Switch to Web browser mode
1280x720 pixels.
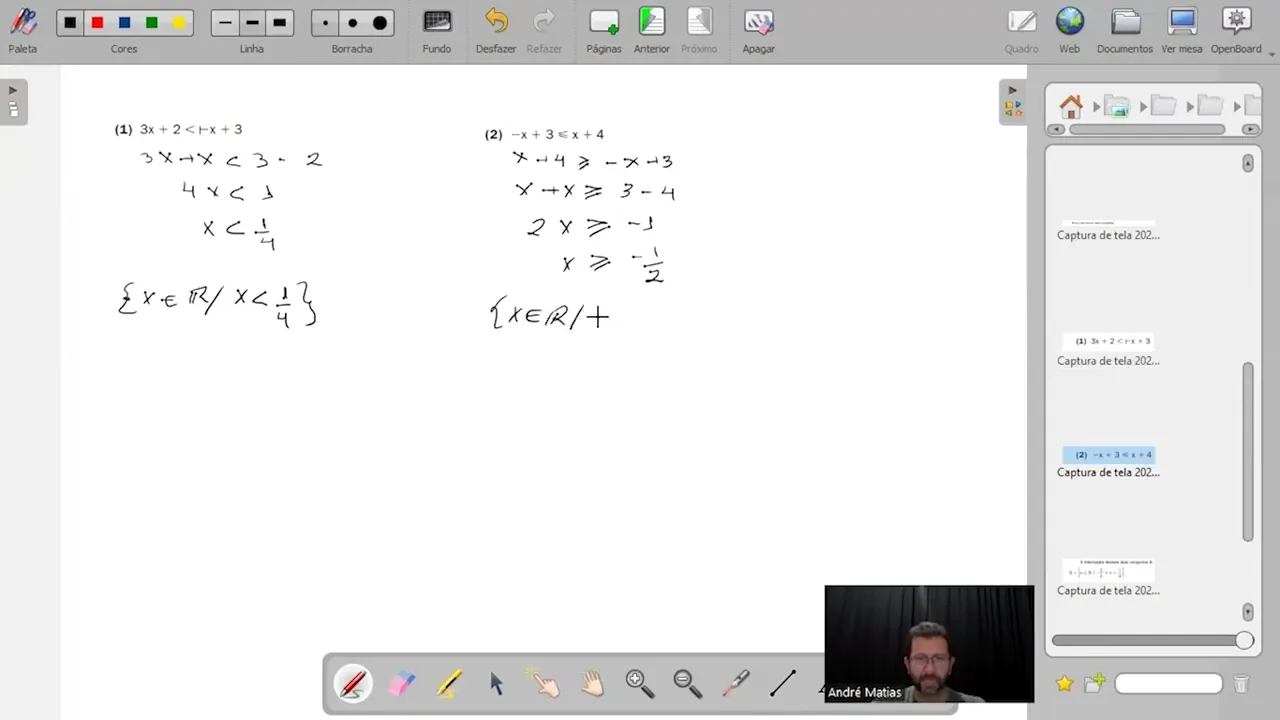[1069, 30]
